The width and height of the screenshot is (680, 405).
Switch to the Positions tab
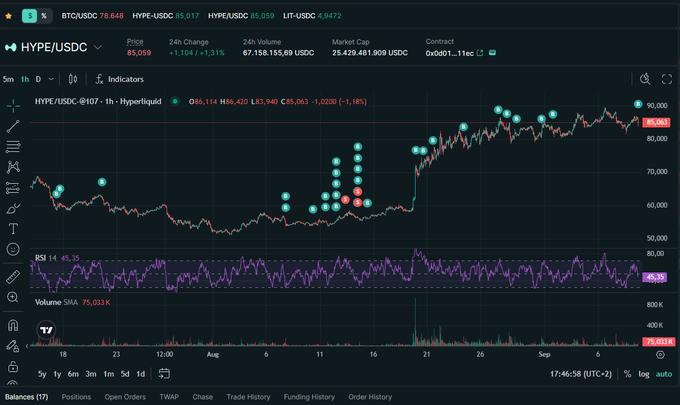pyautogui.click(x=76, y=397)
